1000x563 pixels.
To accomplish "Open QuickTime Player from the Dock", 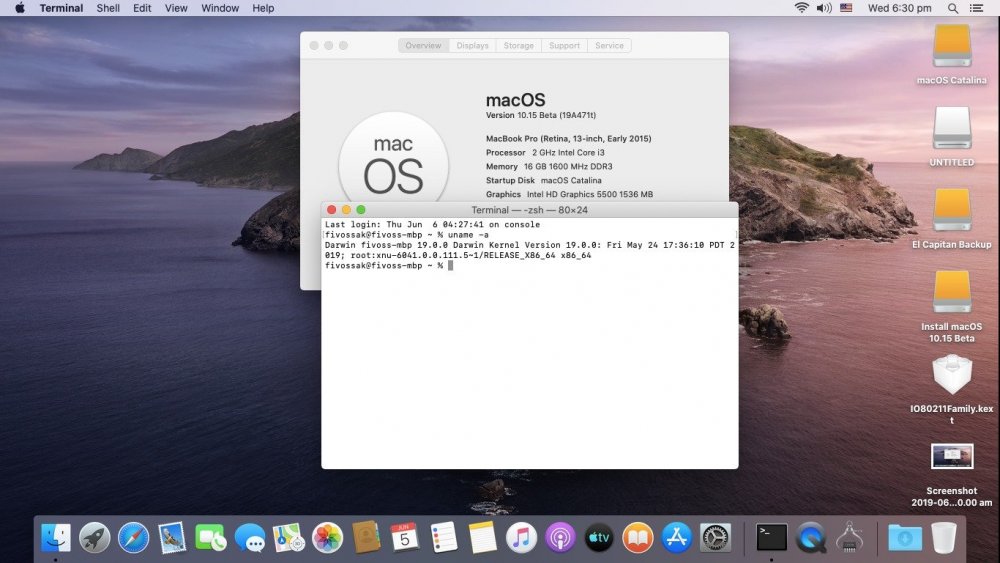I will pyautogui.click(x=811, y=537).
